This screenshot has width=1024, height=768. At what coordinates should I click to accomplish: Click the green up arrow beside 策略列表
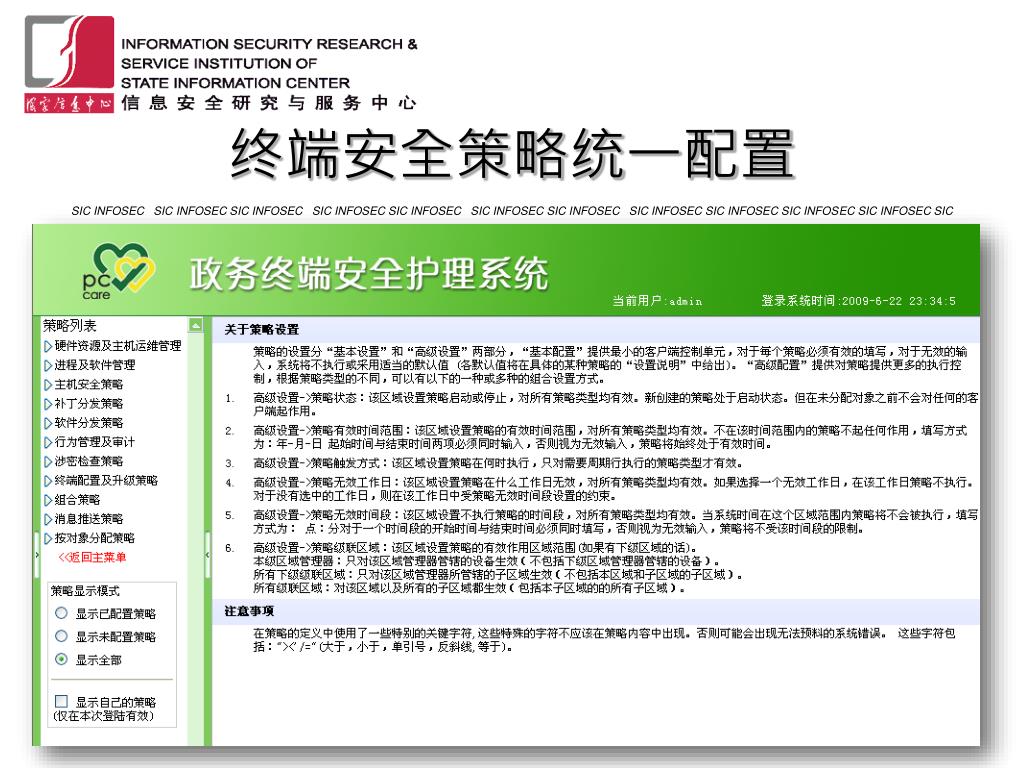point(195,325)
